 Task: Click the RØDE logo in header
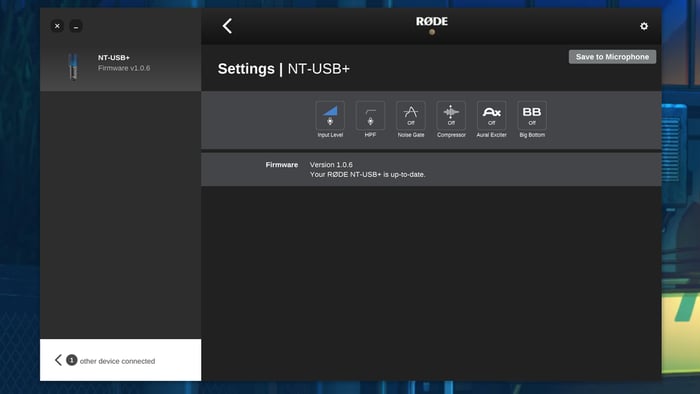tap(432, 21)
